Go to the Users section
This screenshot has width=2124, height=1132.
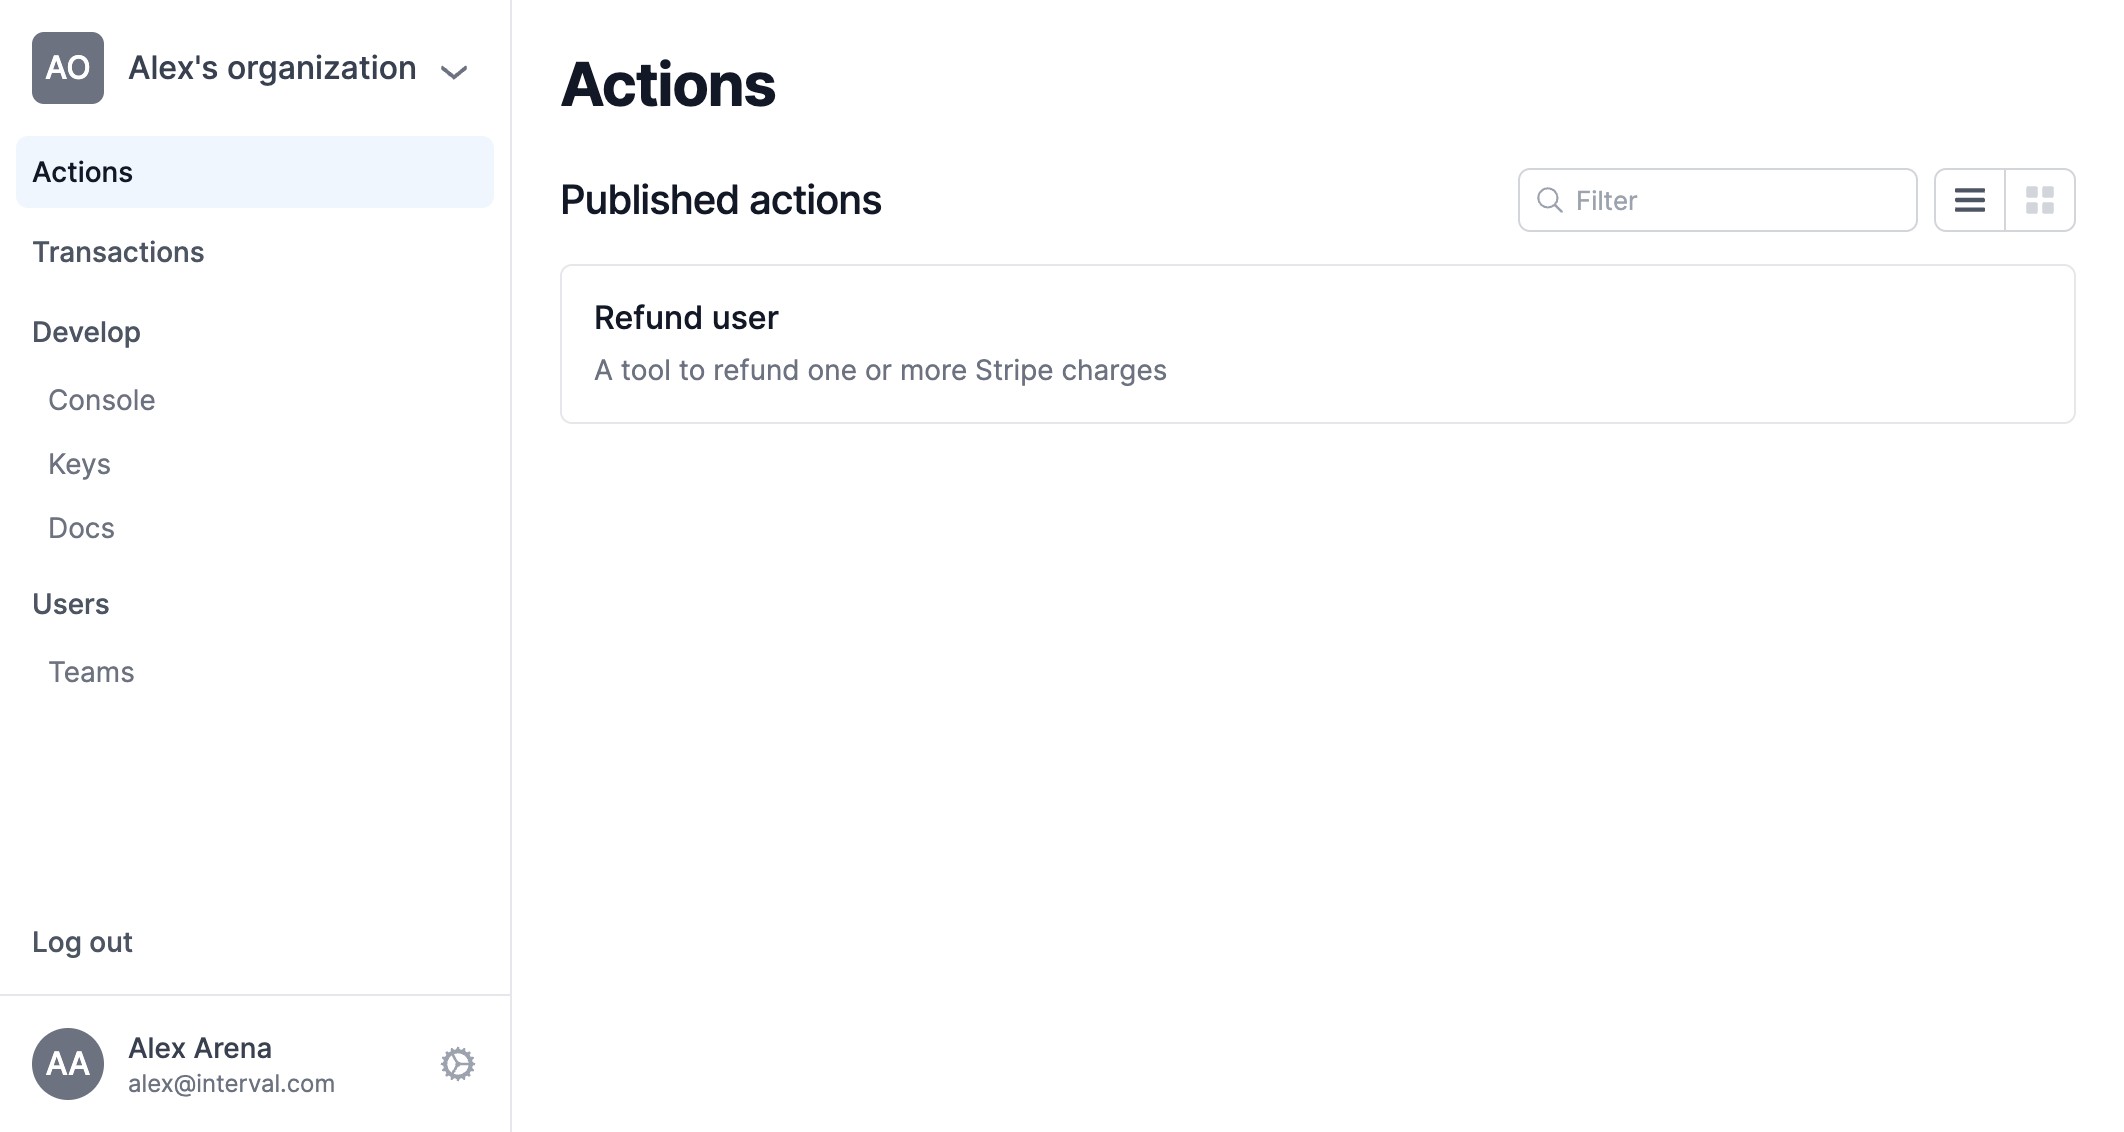[x=71, y=604]
